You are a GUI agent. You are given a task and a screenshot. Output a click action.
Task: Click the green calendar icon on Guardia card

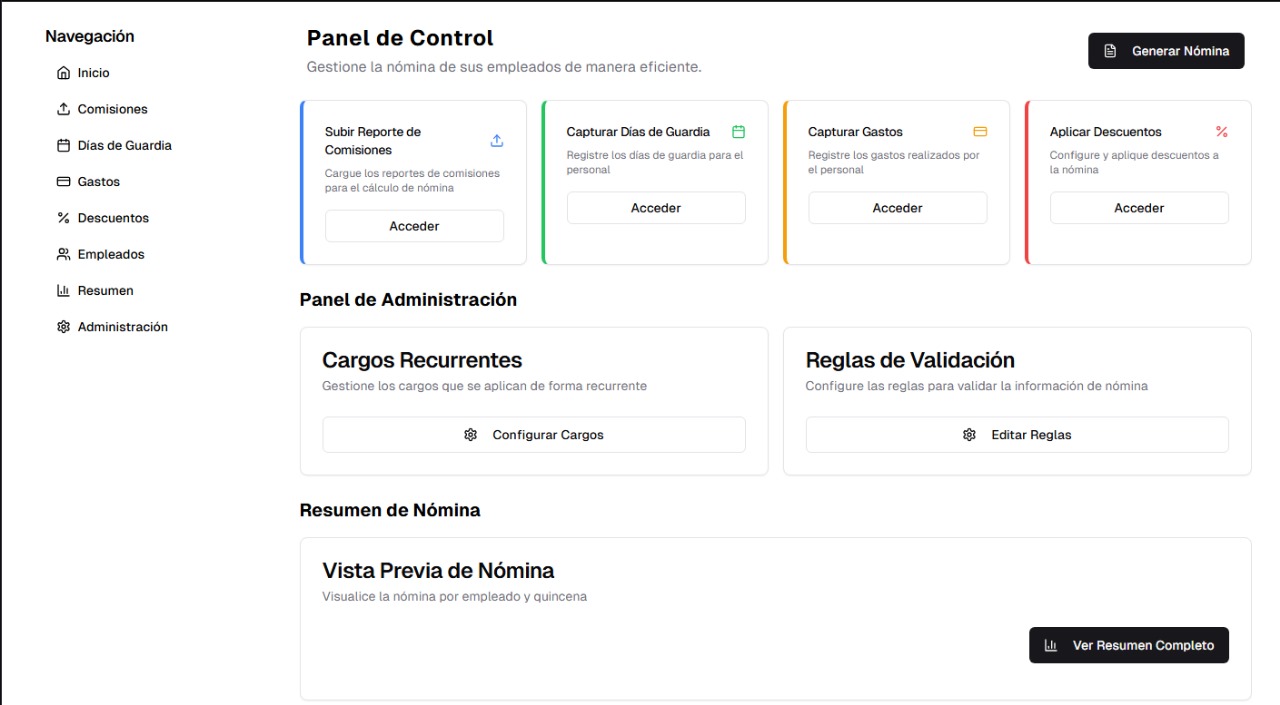(739, 131)
